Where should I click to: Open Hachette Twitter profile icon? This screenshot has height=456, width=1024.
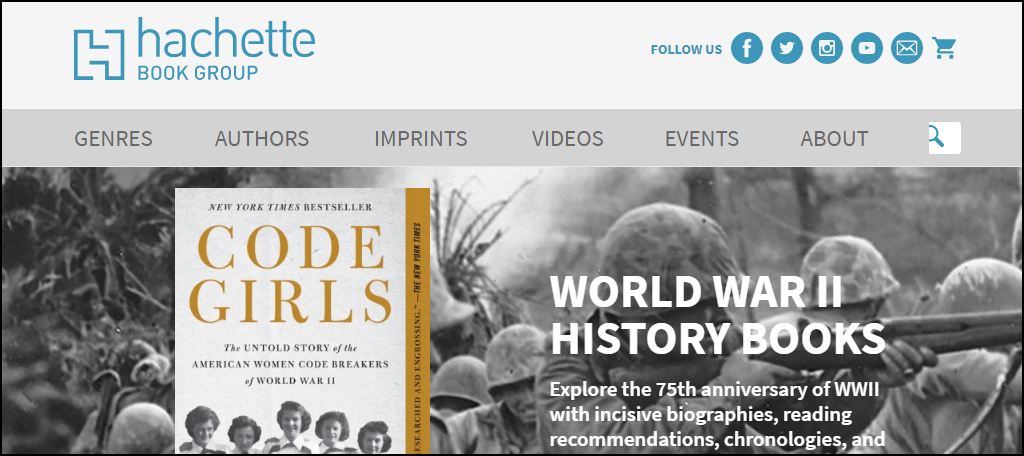(x=787, y=48)
